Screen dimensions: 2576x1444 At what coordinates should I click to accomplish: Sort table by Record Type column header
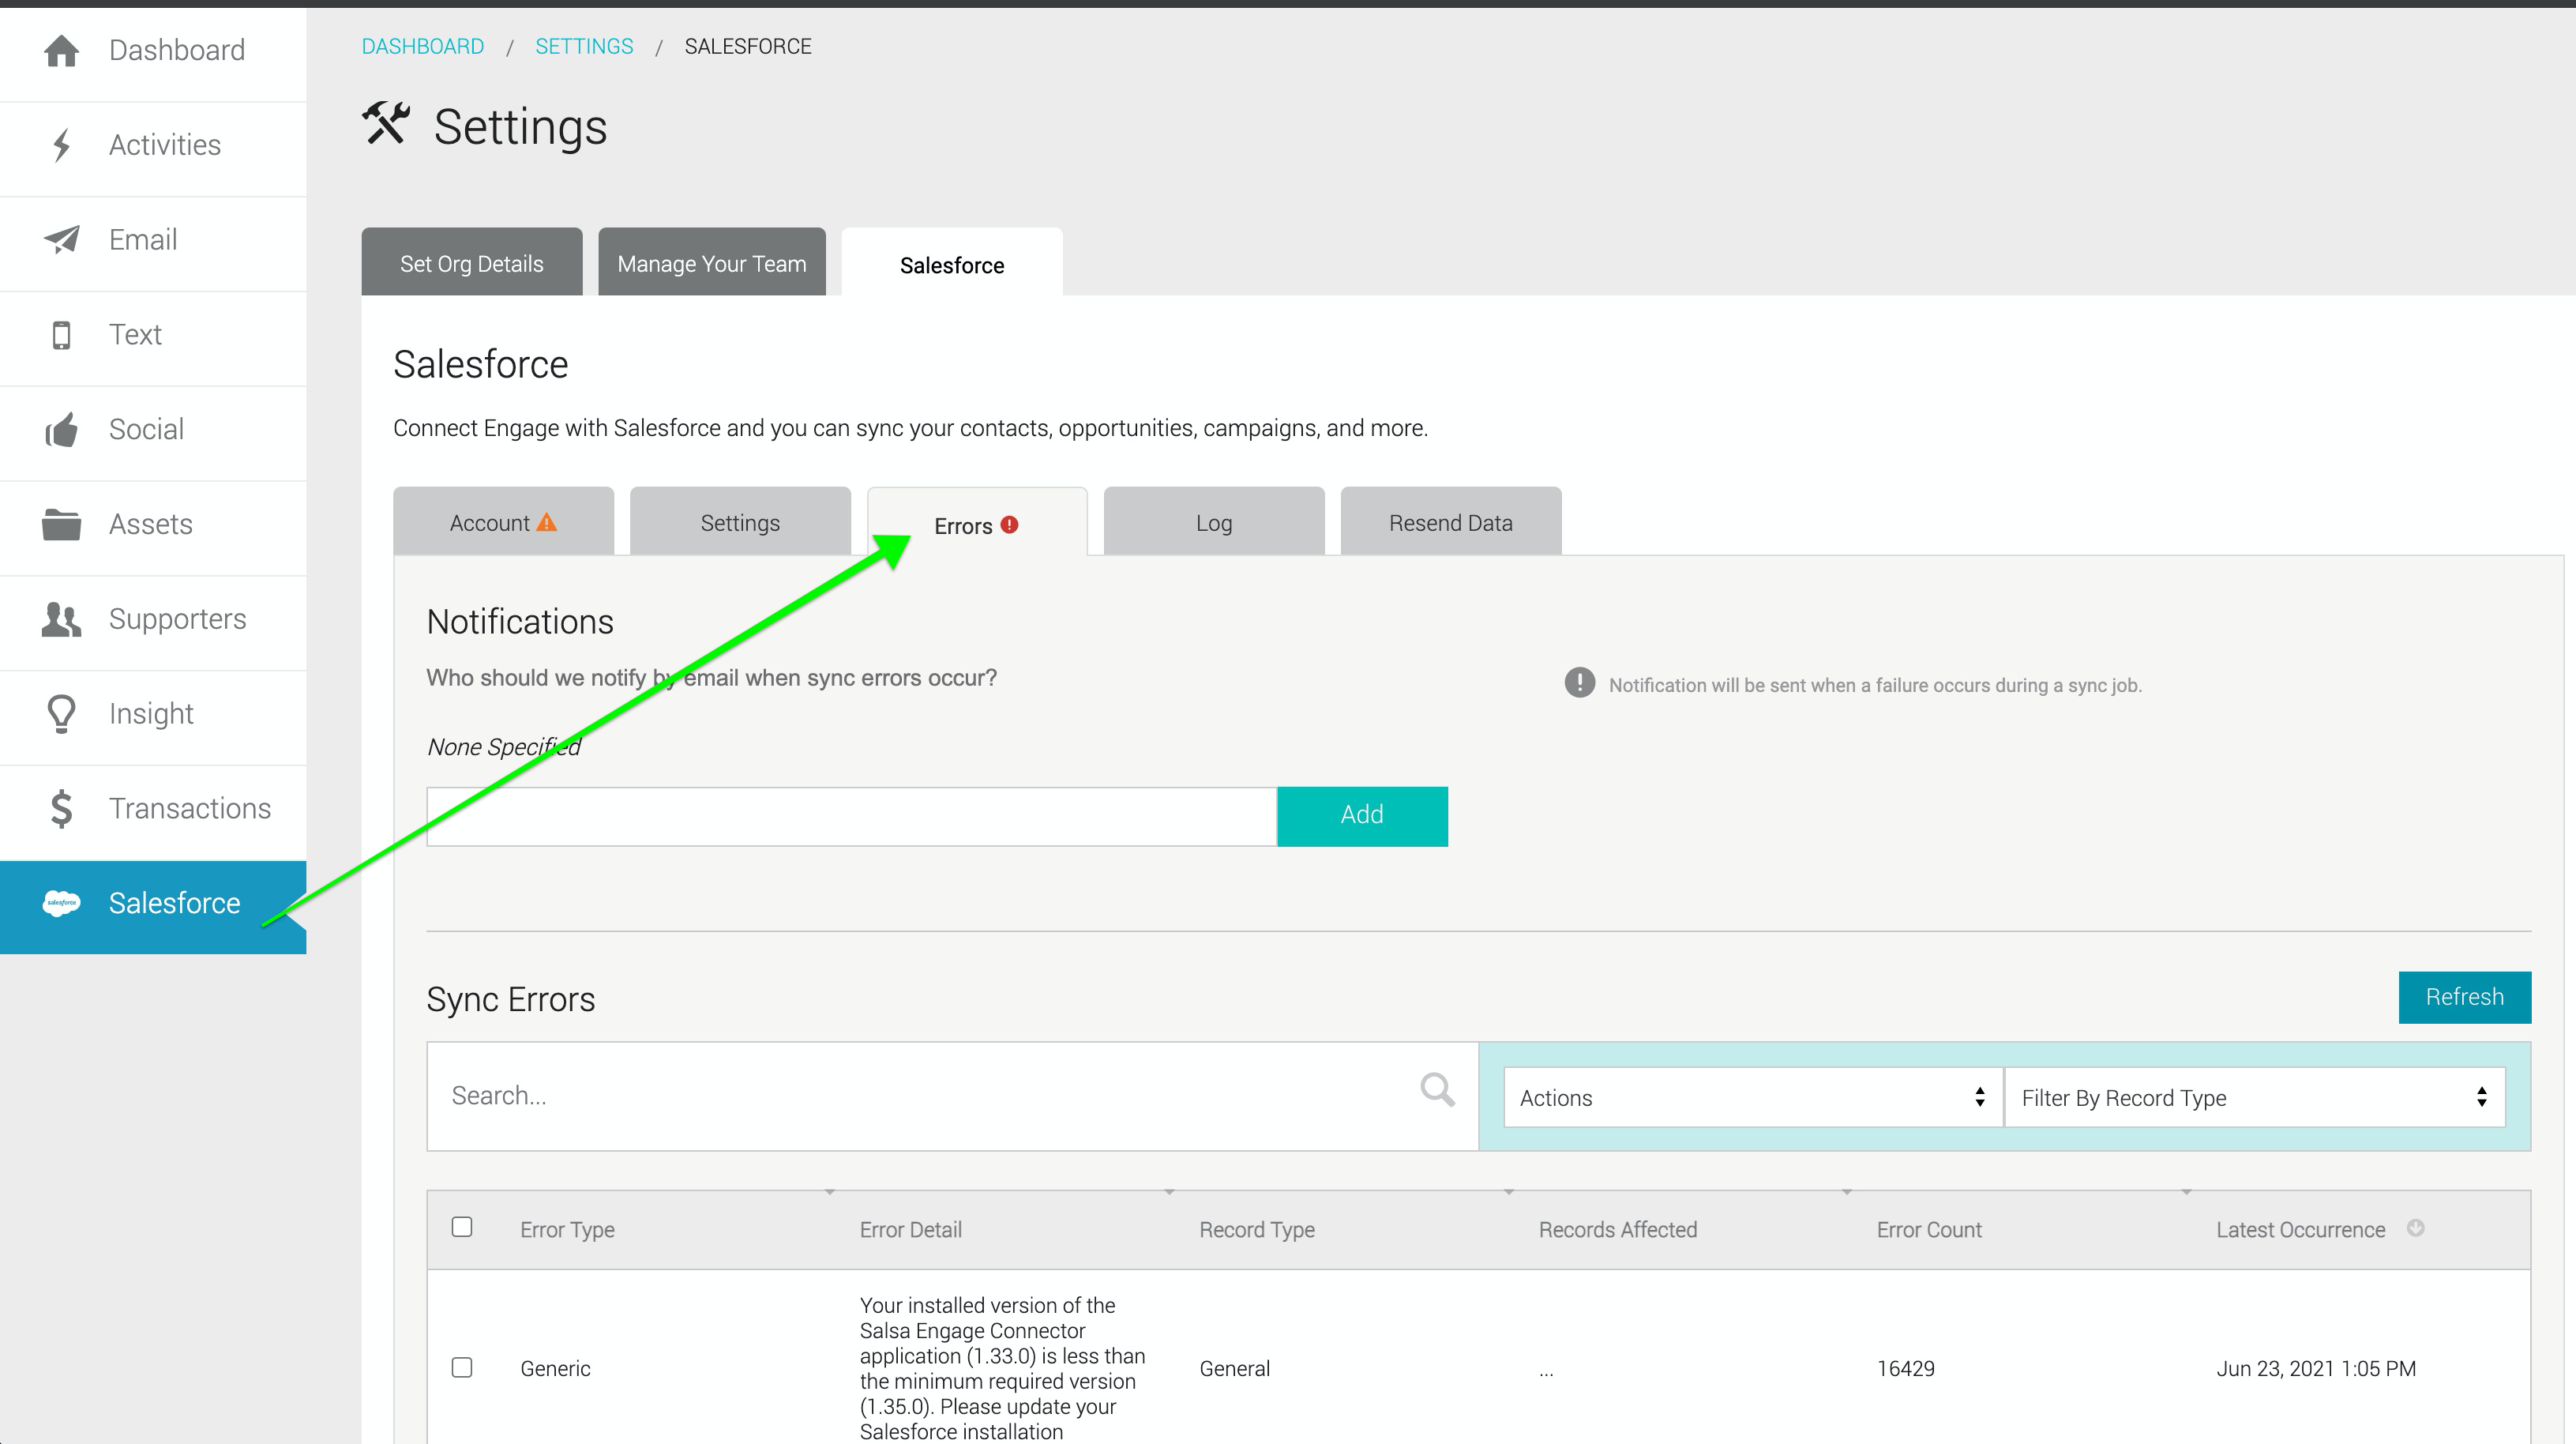(x=1257, y=1229)
